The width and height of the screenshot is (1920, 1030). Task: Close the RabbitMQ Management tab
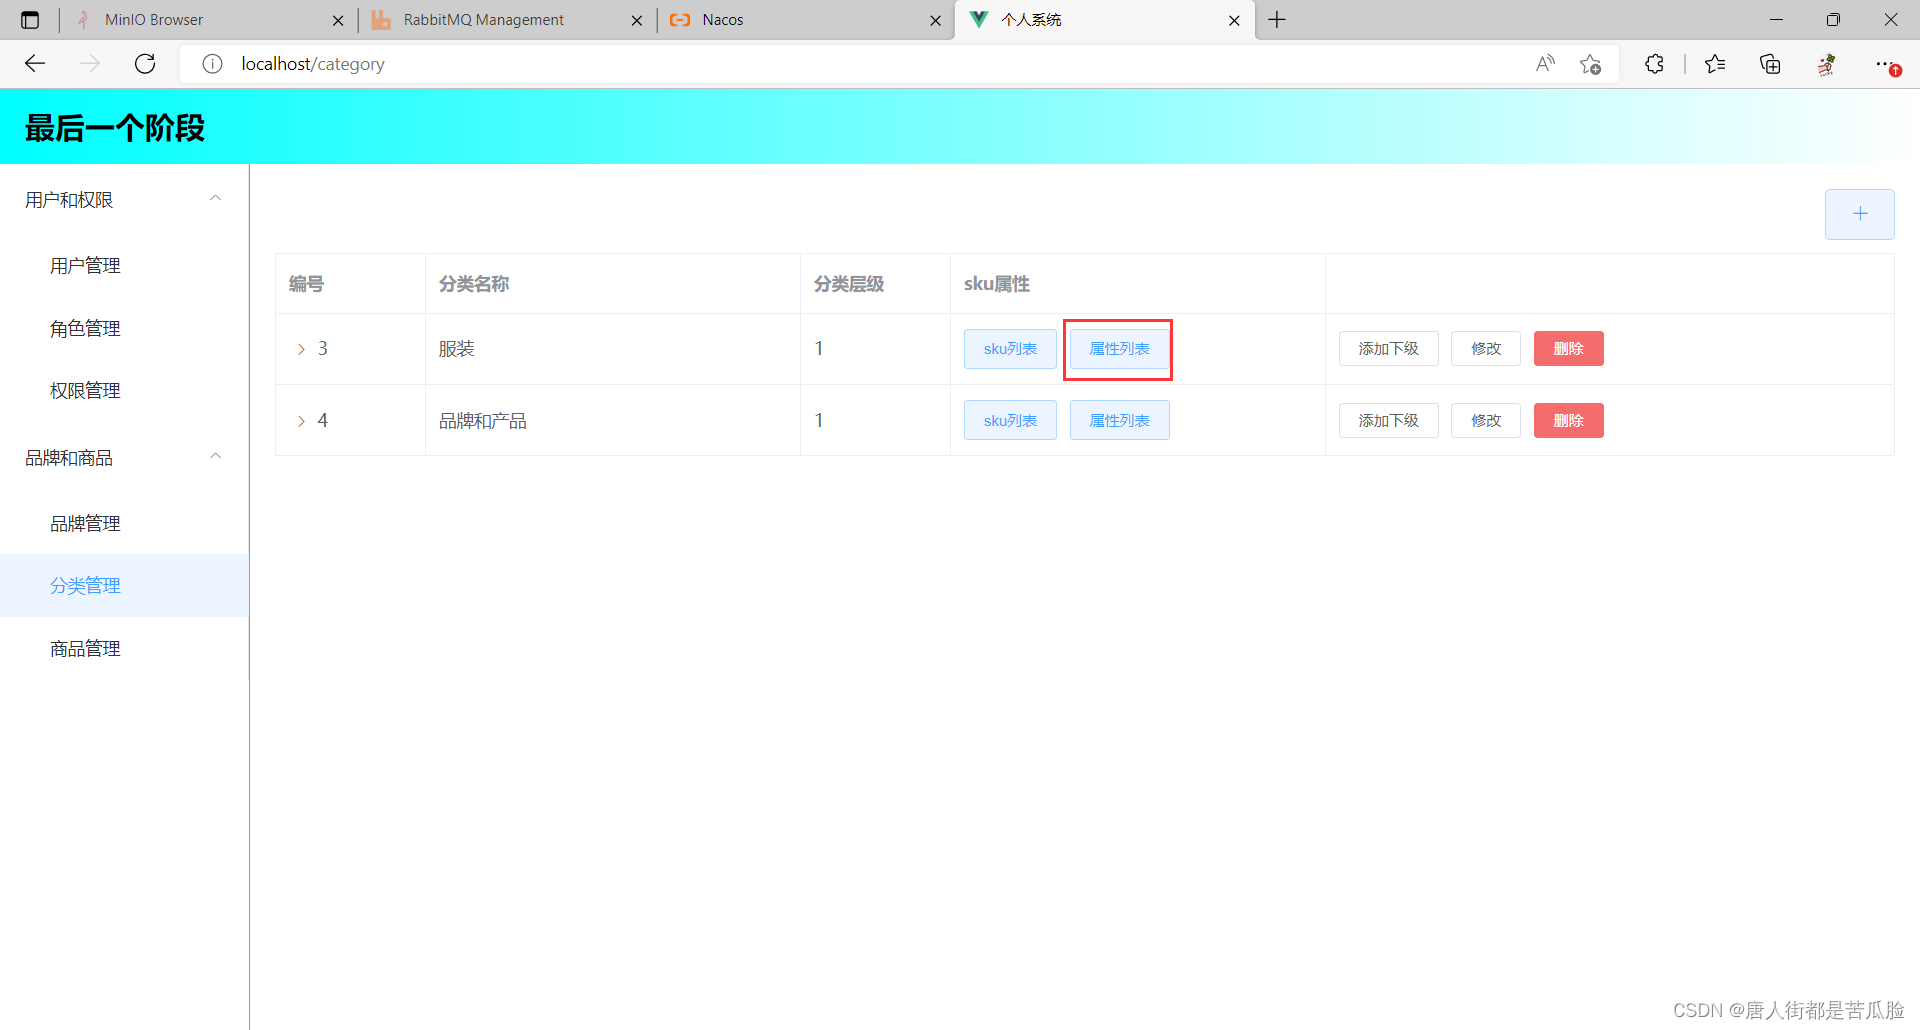(x=637, y=20)
